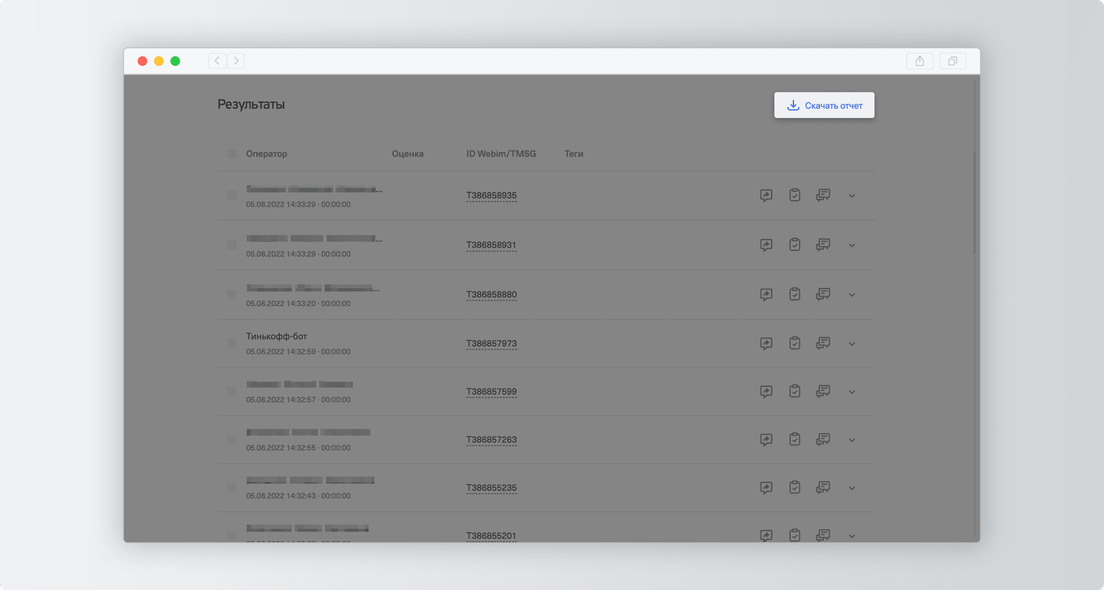Image resolution: width=1104 pixels, height=590 pixels.
Task: Open the ID link T386855235
Action: coord(491,487)
